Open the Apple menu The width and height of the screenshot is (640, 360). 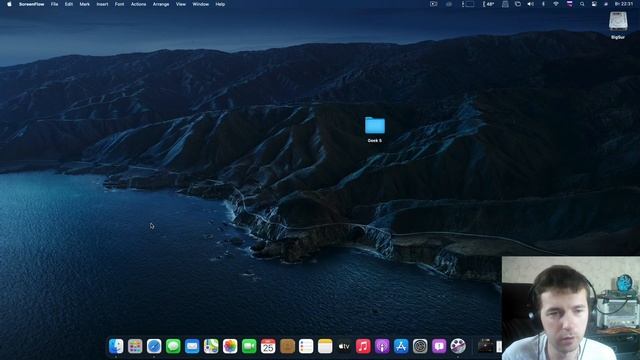pos(9,4)
